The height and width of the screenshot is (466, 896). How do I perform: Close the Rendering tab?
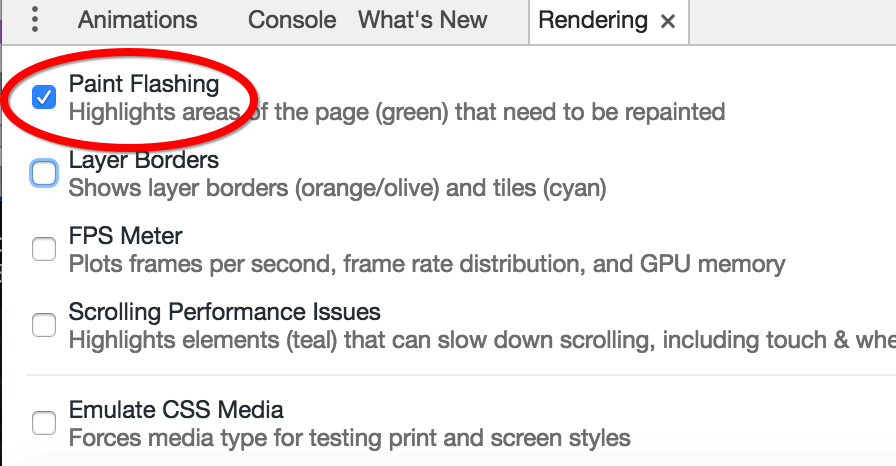[667, 22]
